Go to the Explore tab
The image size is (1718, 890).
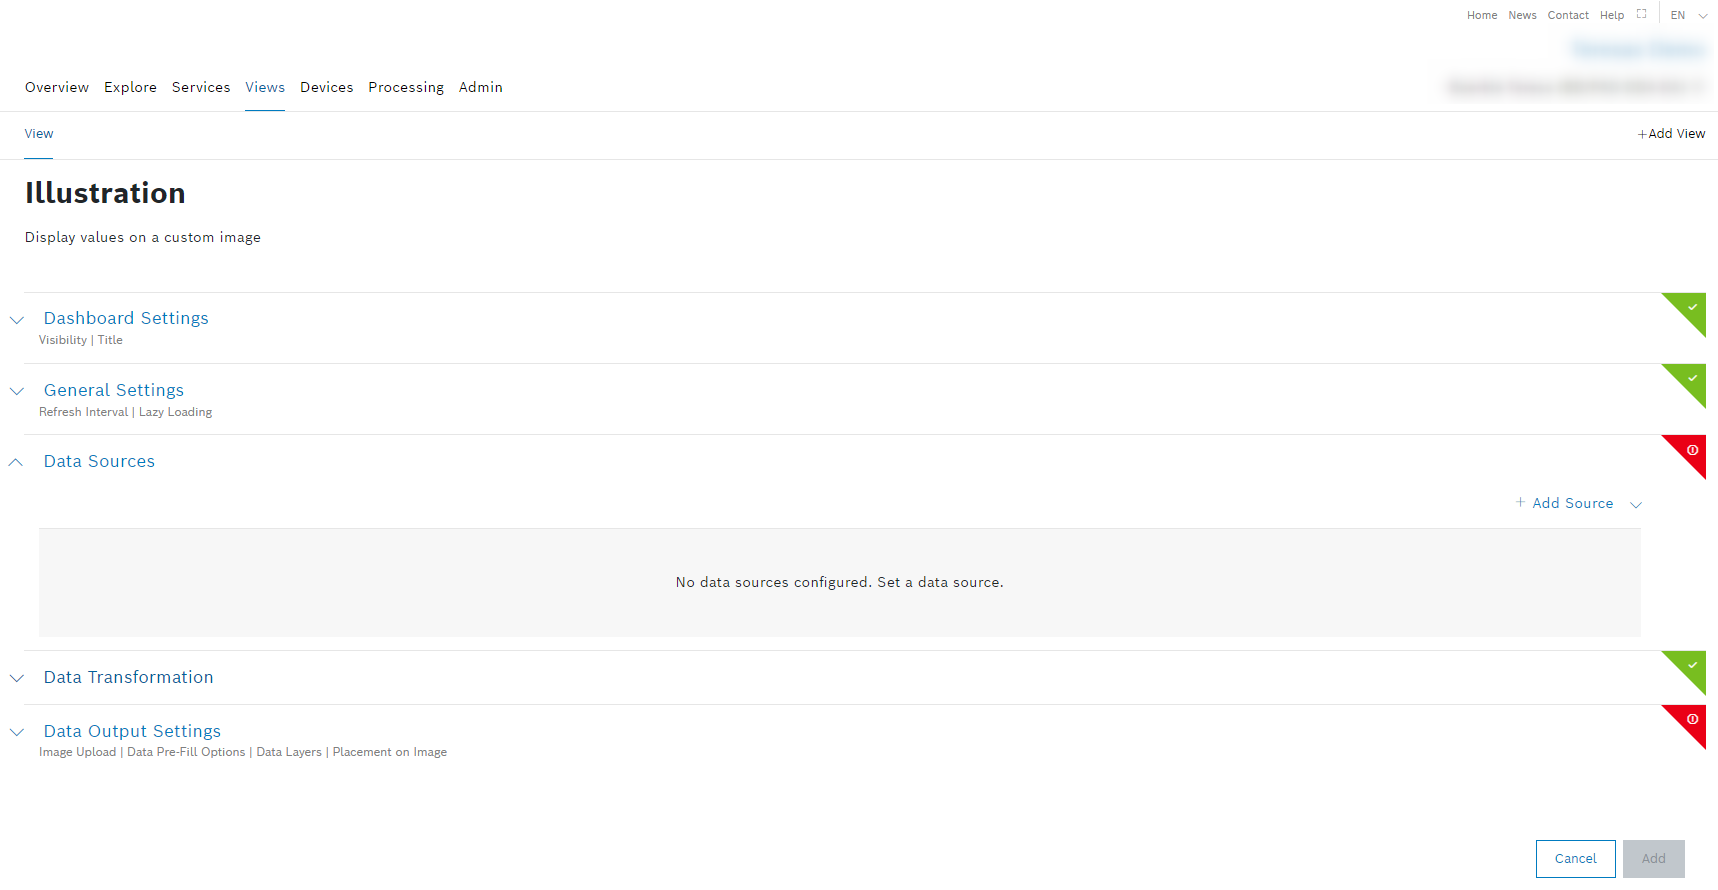coord(130,88)
